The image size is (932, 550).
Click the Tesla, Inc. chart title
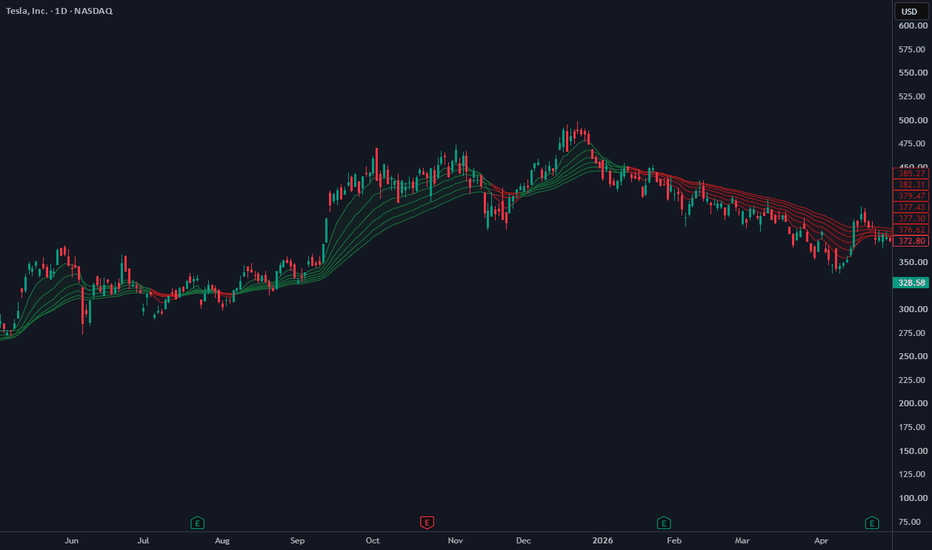point(59,11)
